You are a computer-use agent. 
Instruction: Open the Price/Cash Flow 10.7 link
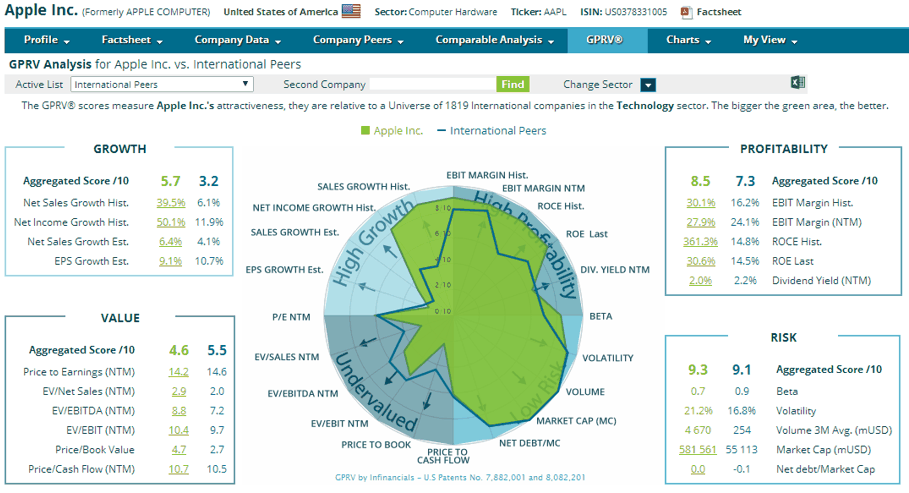coord(179,469)
